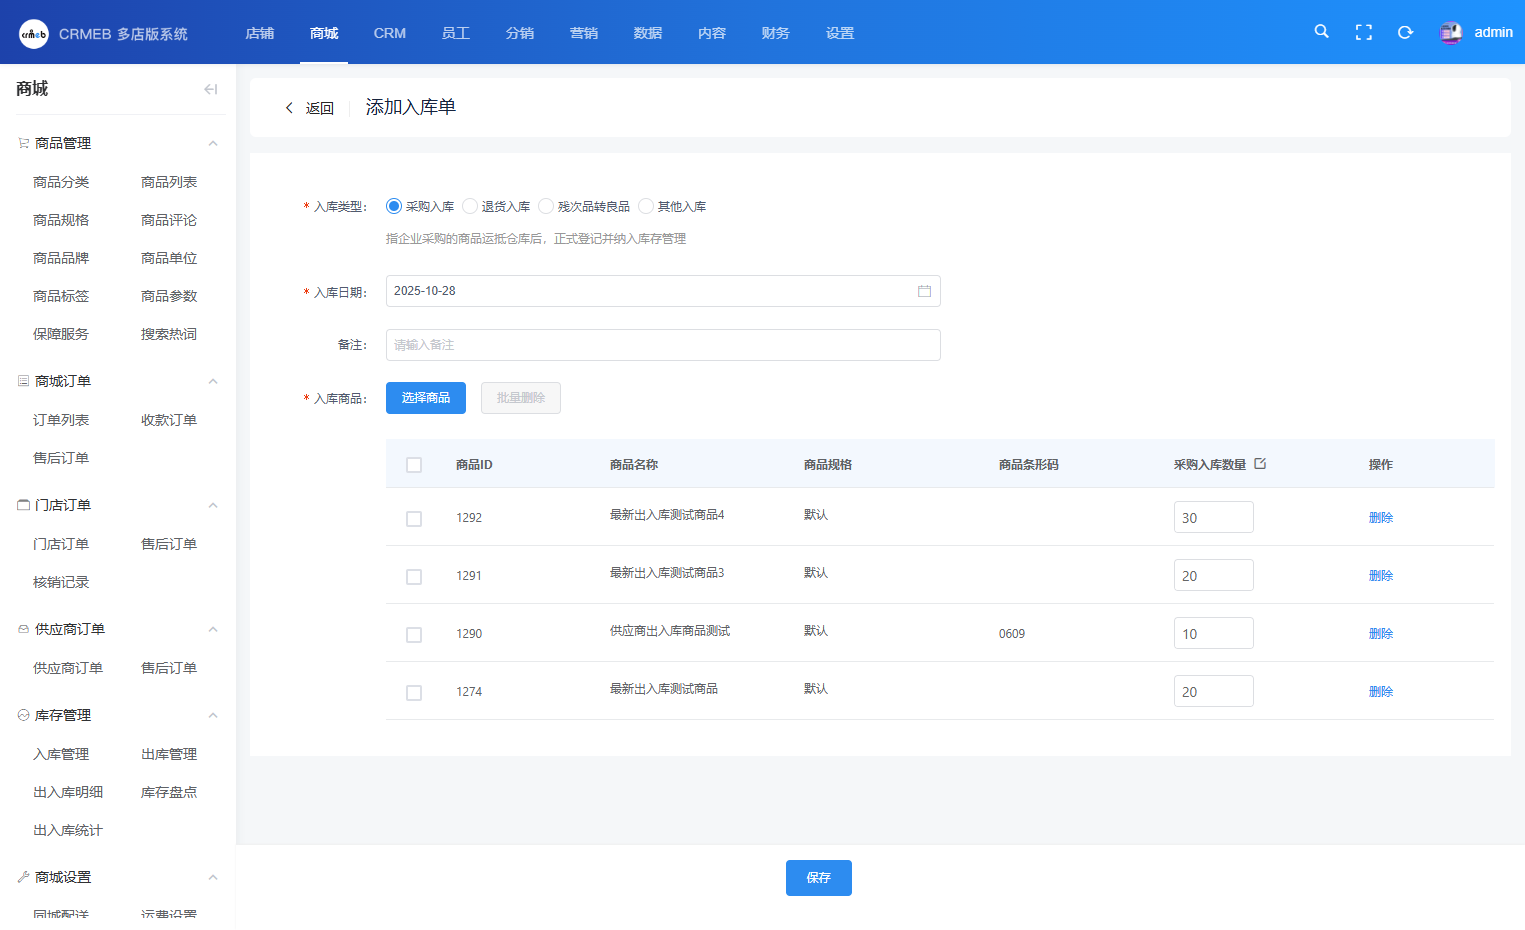Delete the row for product 1290
1525x930 pixels.
pos(1380,634)
